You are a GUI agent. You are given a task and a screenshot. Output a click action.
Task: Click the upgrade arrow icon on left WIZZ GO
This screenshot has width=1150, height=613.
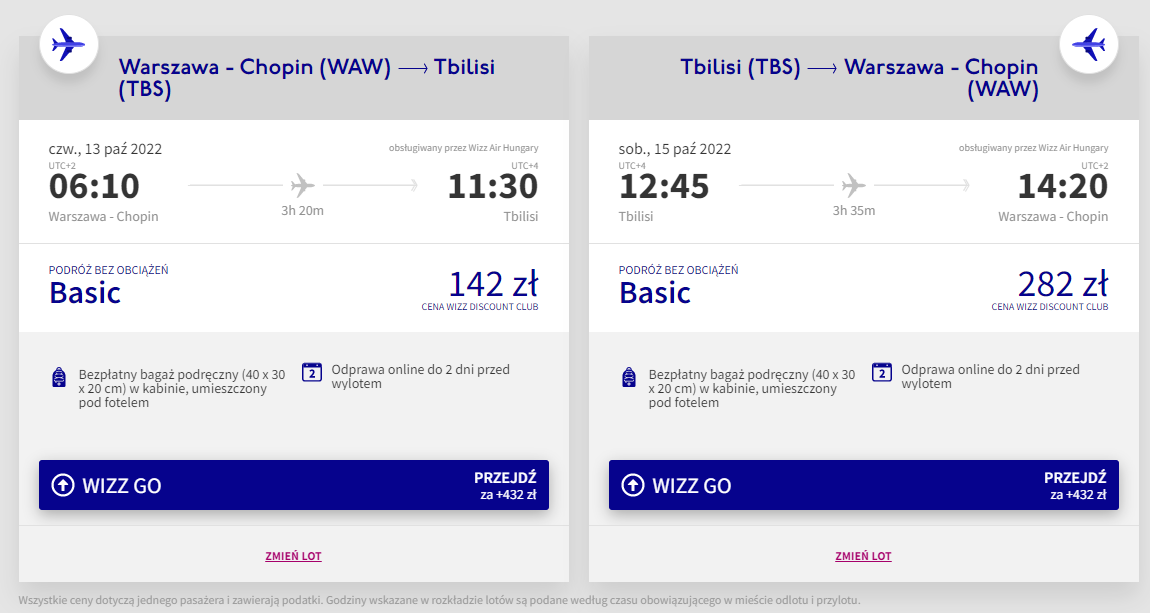[63, 486]
